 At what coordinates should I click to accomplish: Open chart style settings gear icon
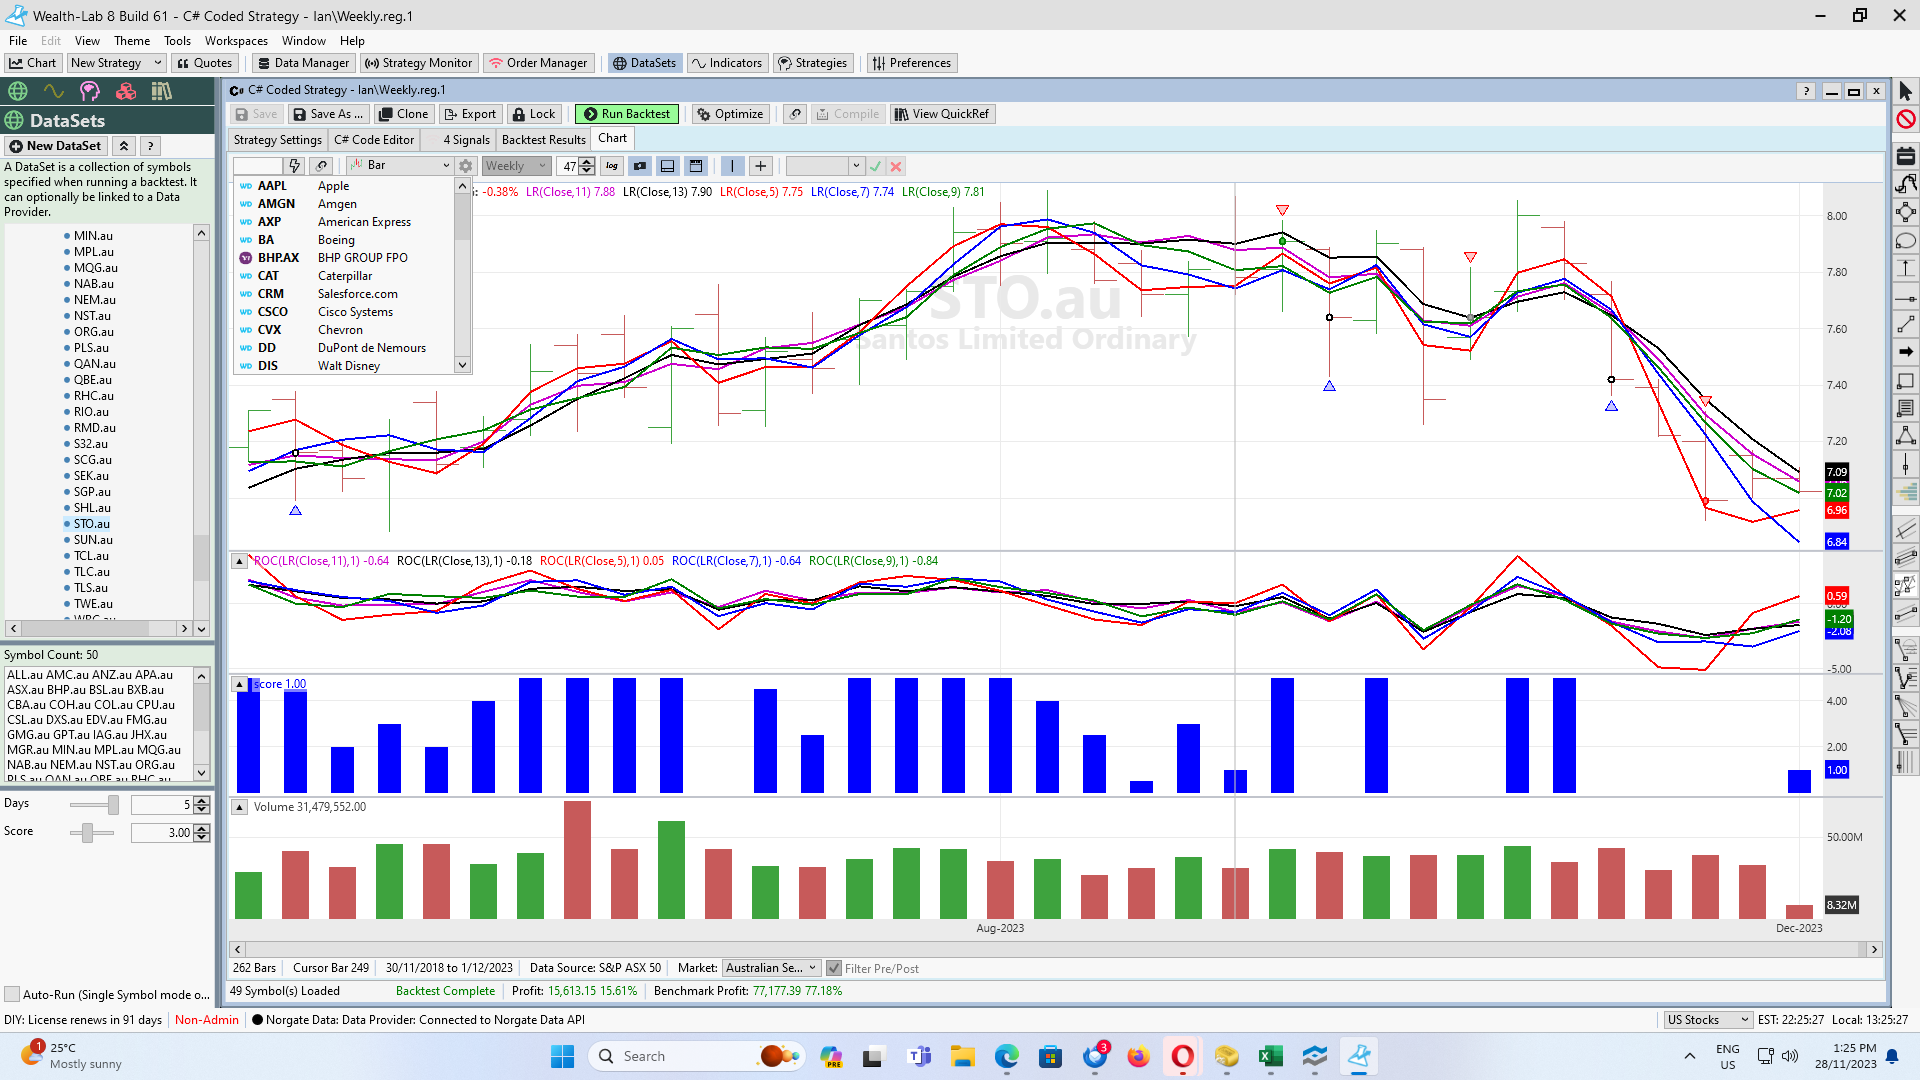pos(465,166)
